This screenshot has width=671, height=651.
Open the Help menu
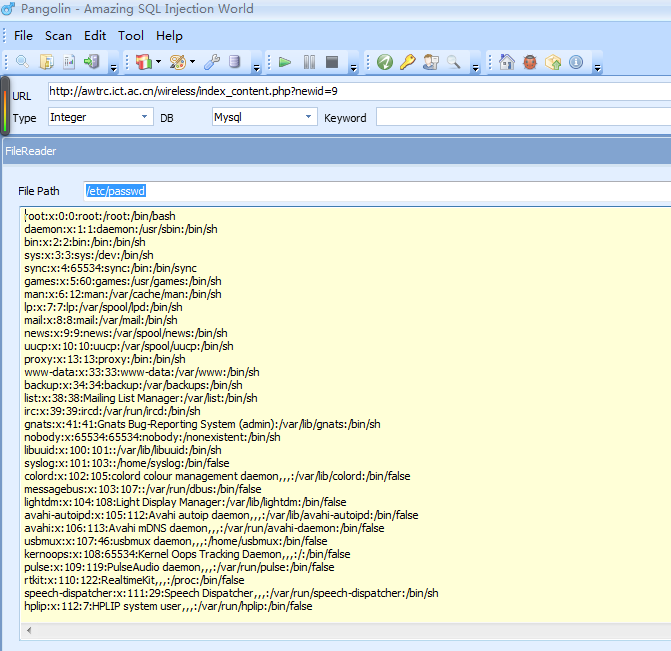tap(169, 36)
